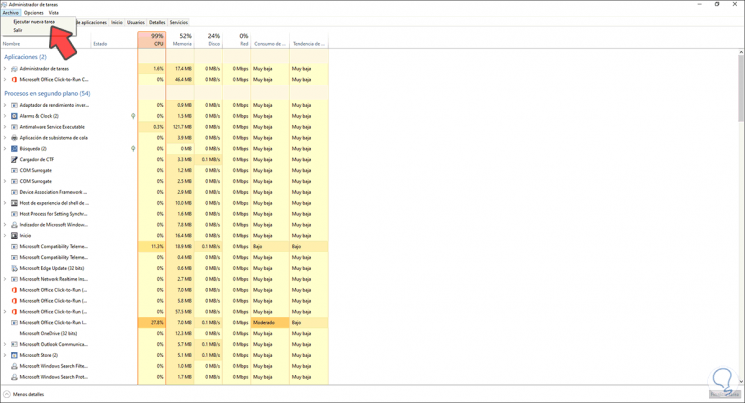This screenshot has height=403, width=745.
Task: Sort by the Tendencia de... column header
Action: (309, 40)
